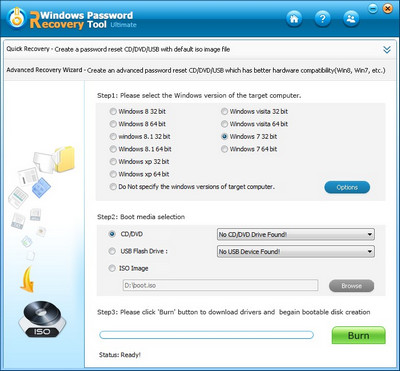Open the No USB Device Found dropdown
The width and height of the screenshot is (400, 371).
click(x=296, y=251)
